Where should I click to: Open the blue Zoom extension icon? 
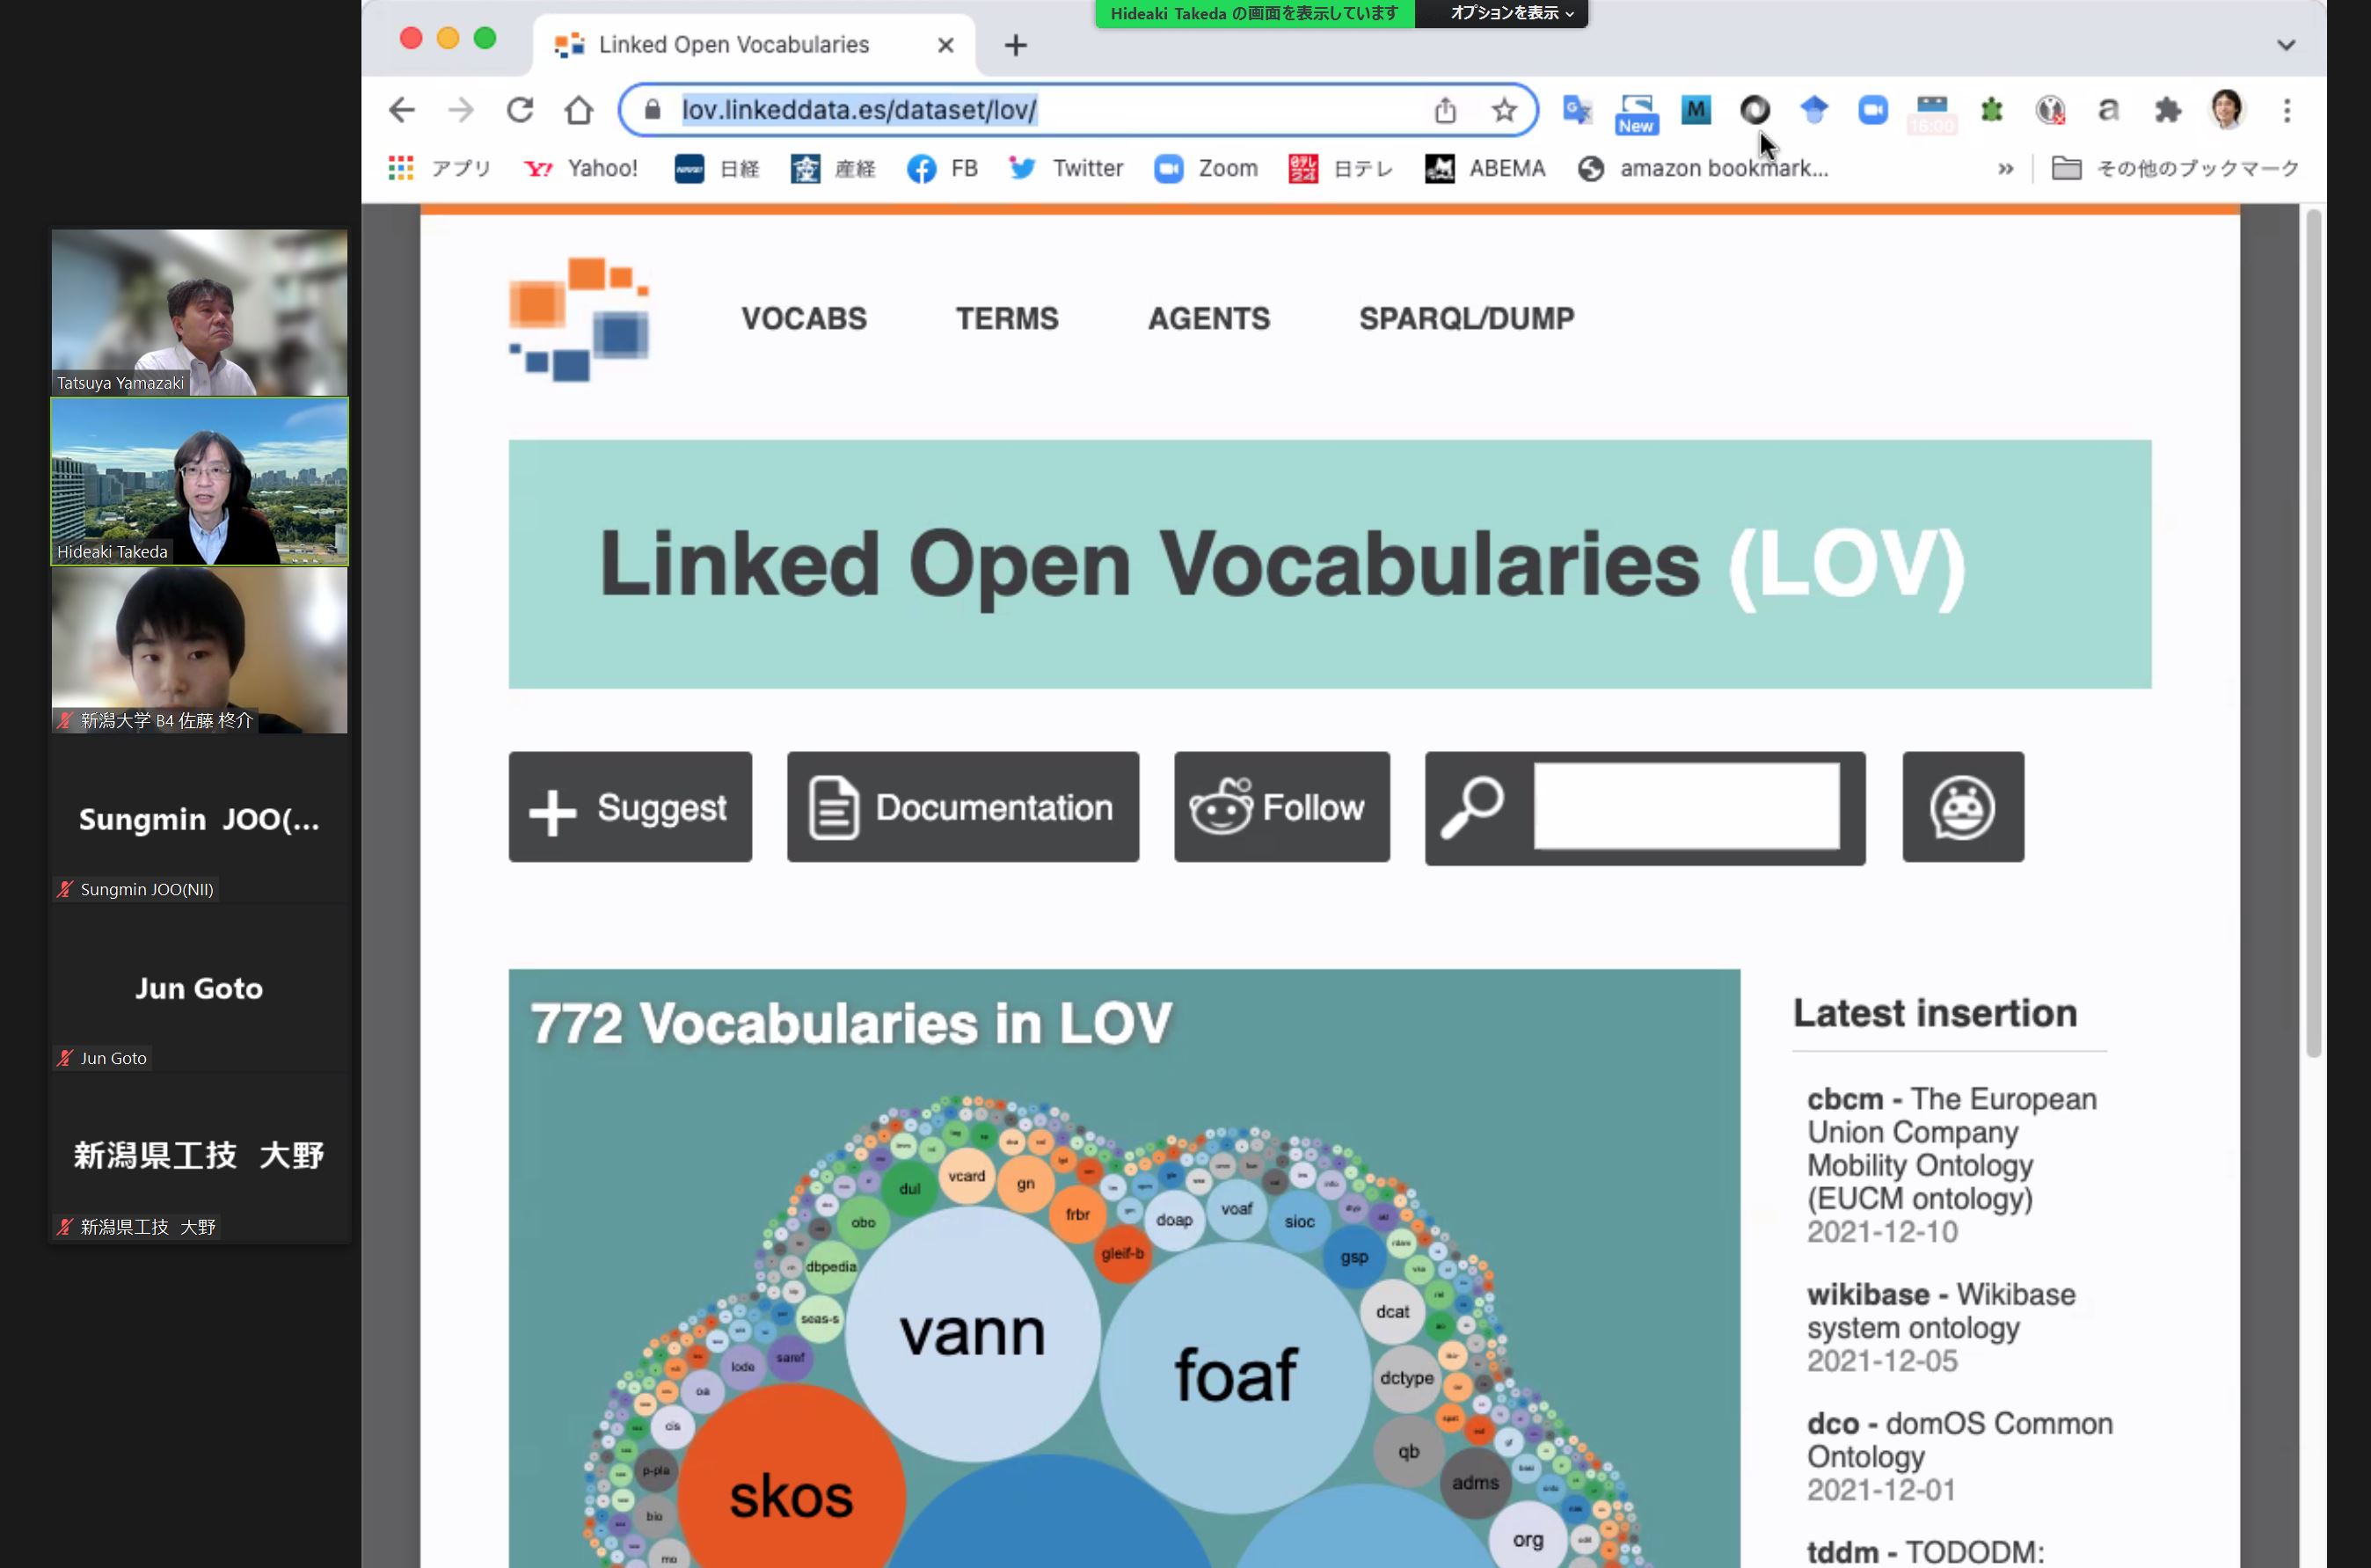tap(1873, 110)
